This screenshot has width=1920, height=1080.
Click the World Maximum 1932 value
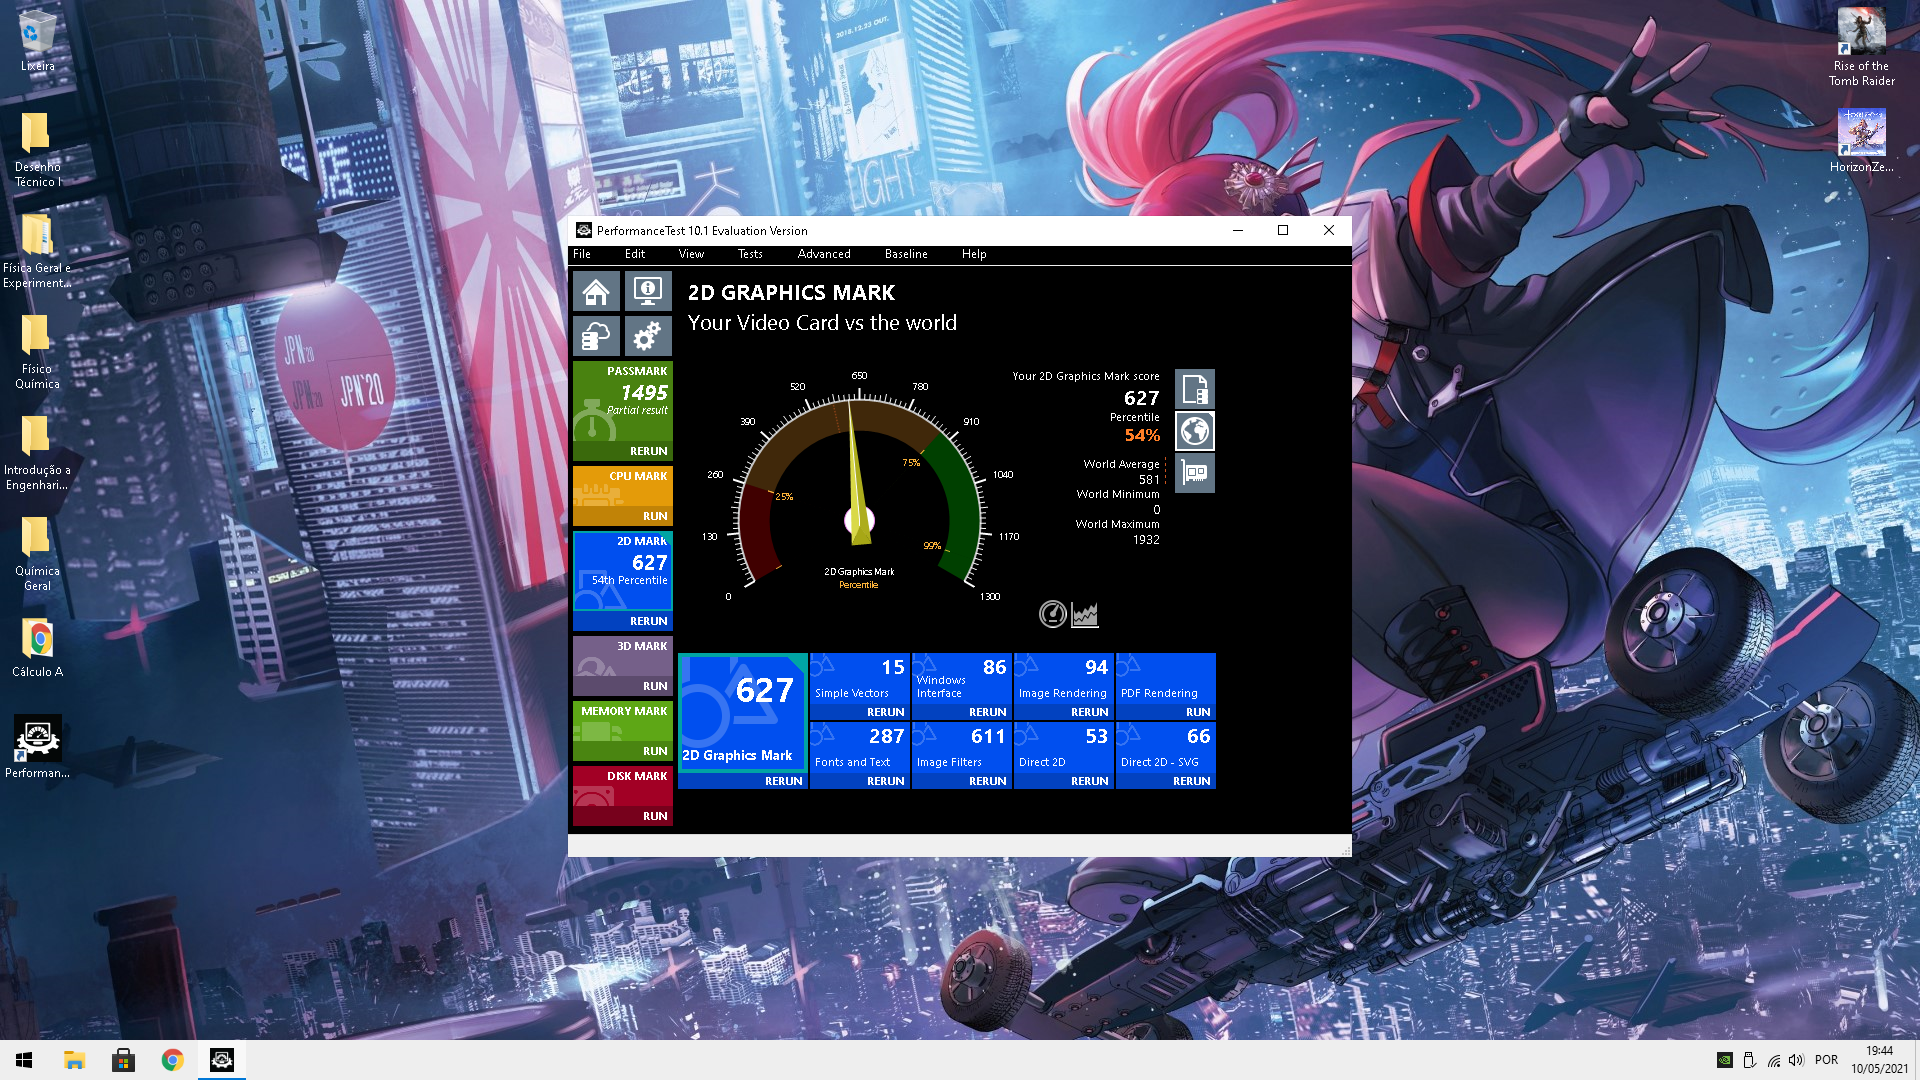coord(1146,540)
